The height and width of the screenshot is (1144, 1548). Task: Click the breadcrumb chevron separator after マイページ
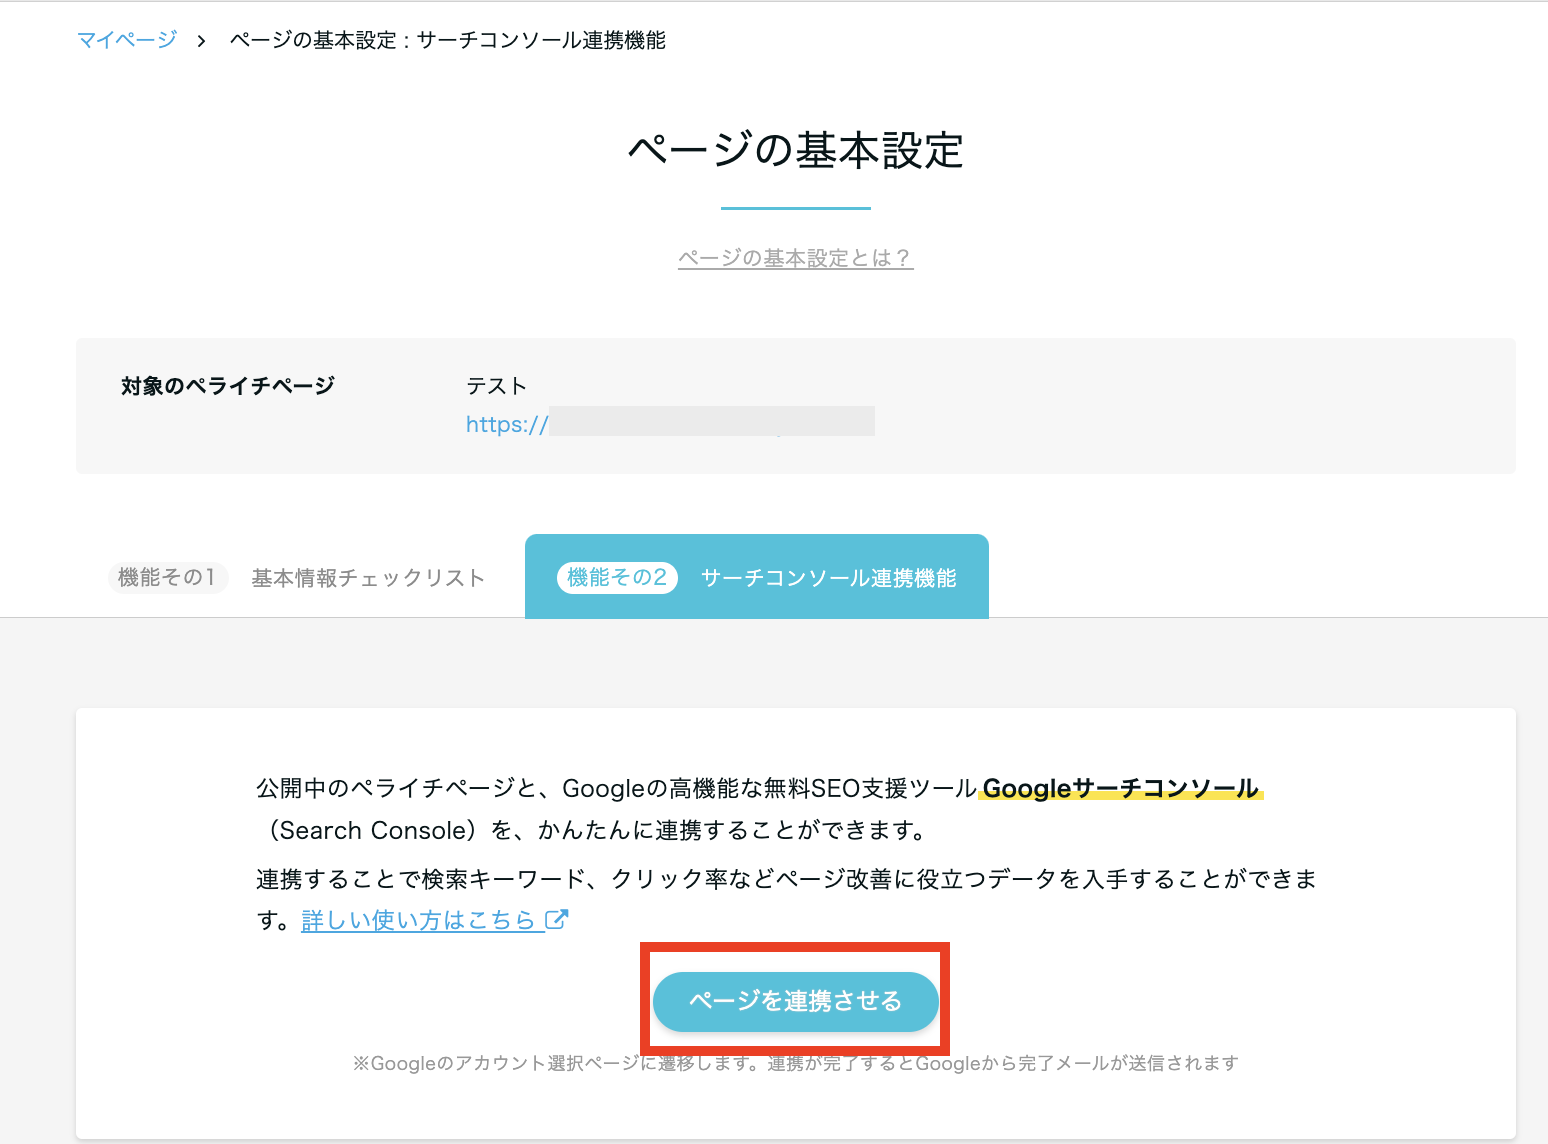[x=201, y=41]
